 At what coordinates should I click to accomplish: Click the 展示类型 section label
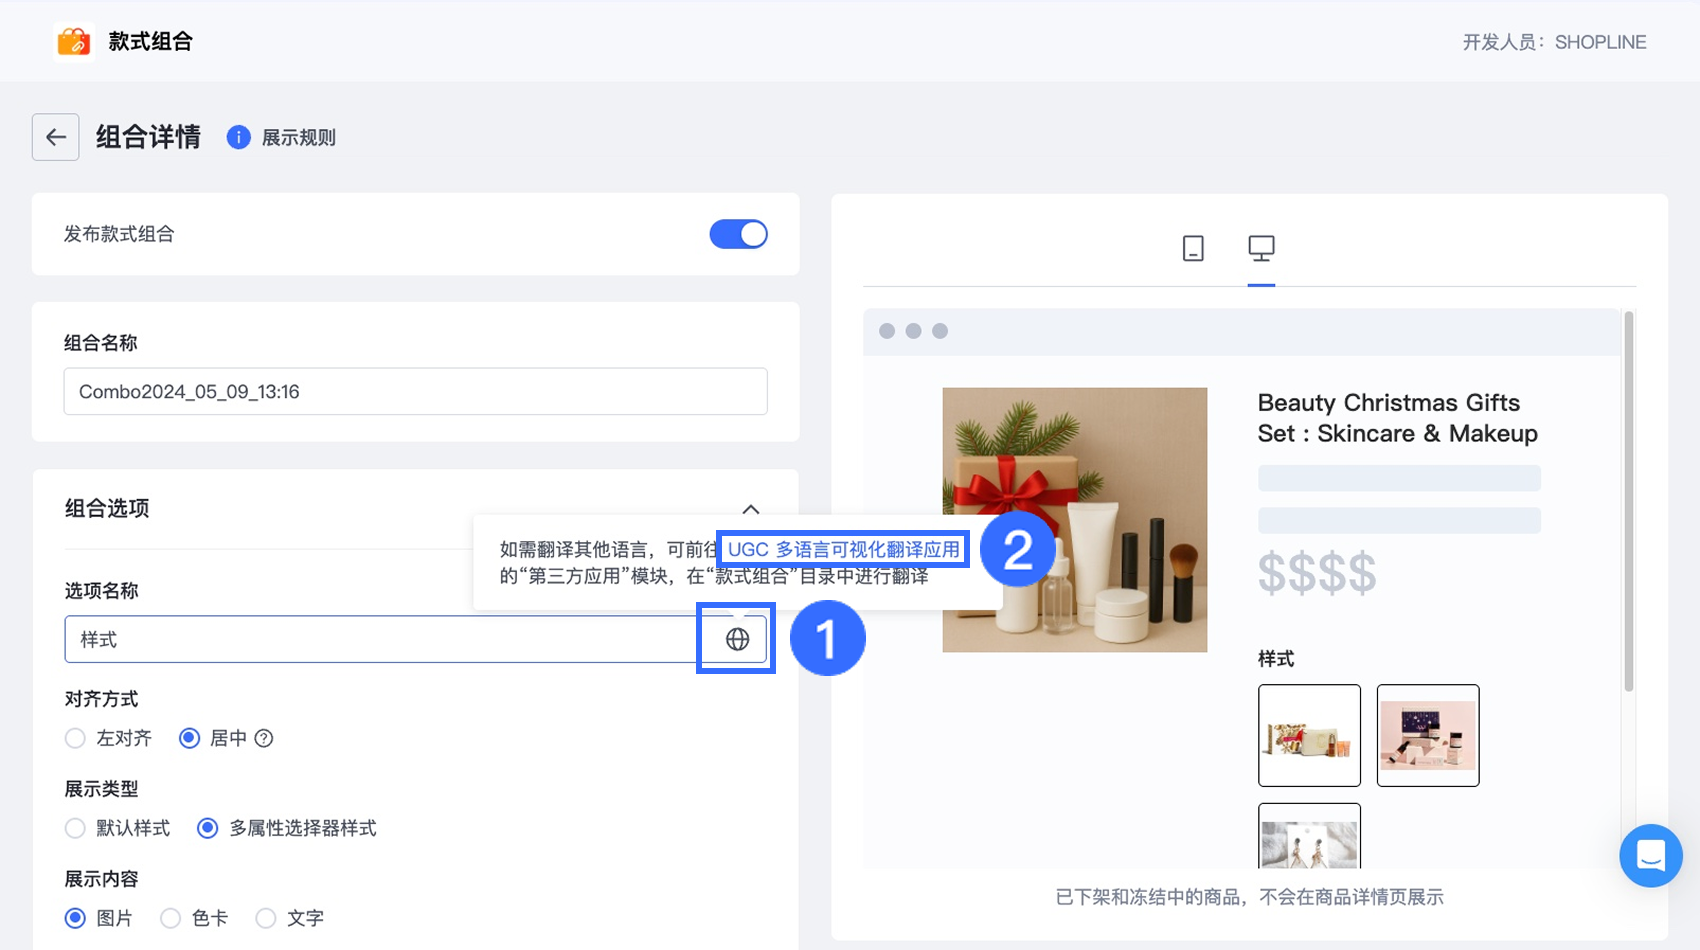point(102,789)
